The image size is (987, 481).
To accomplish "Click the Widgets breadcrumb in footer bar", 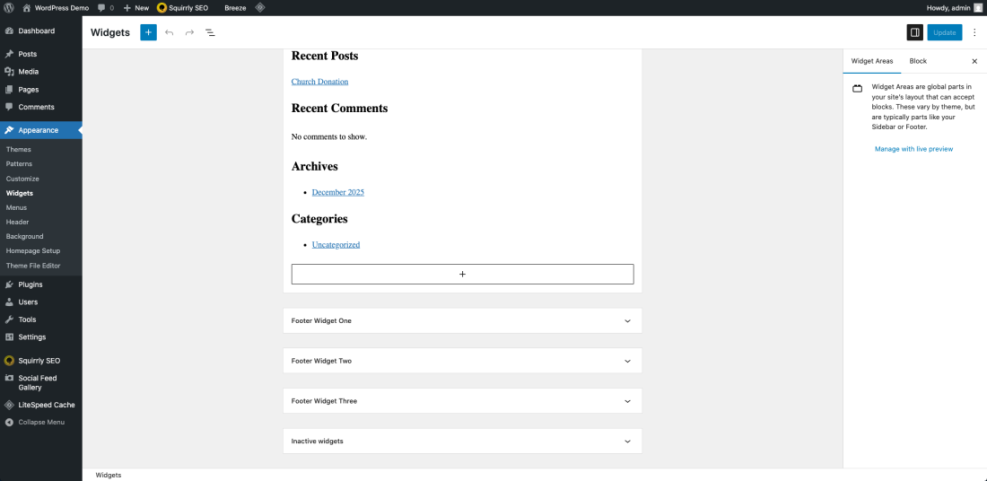I will pos(108,475).
